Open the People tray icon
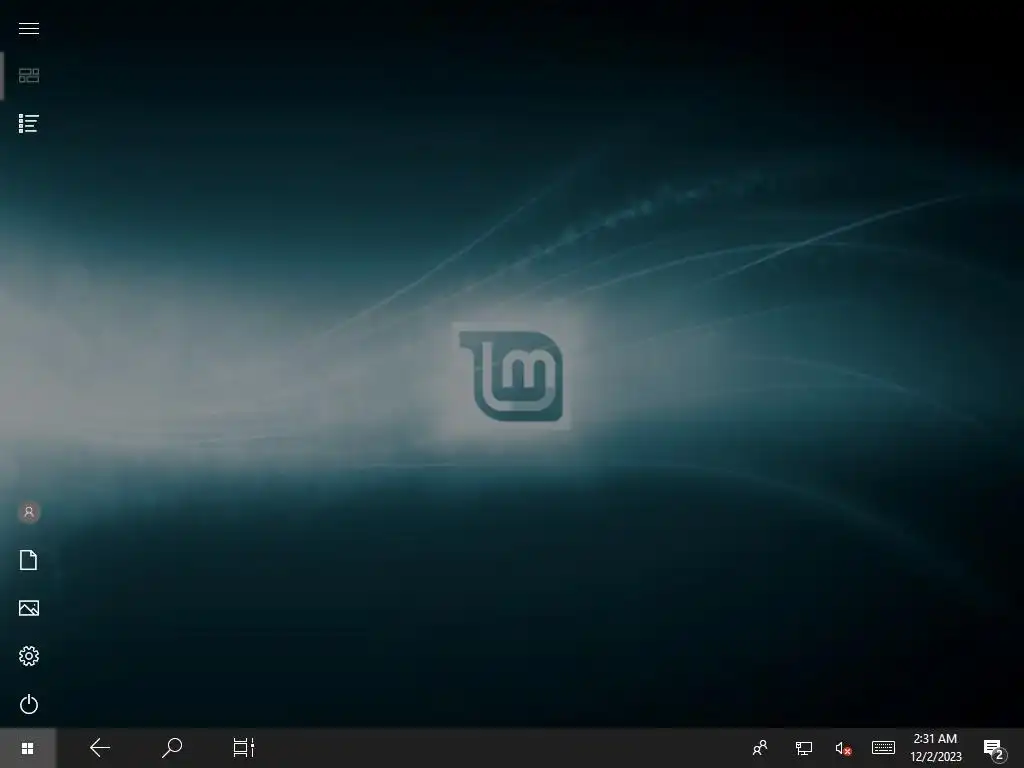The image size is (1024, 768). (760, 748)
